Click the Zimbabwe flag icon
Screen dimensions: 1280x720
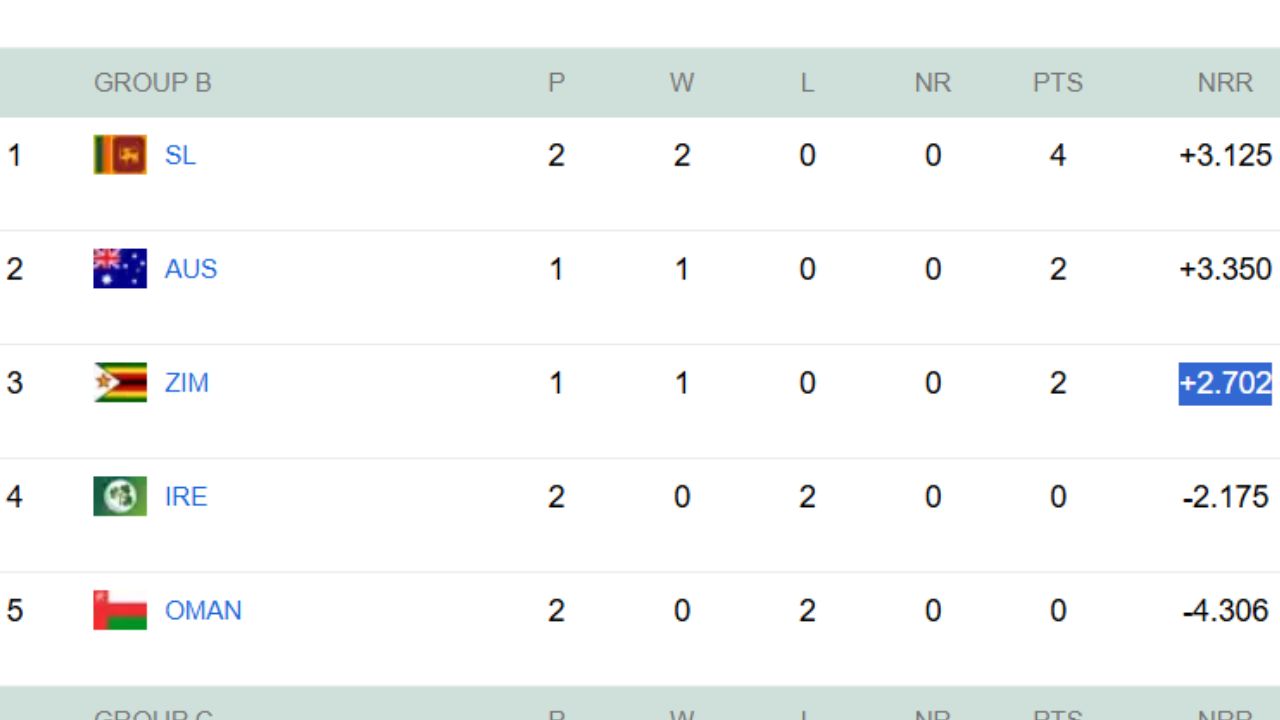pyautogui.click(x=120, y=383)
